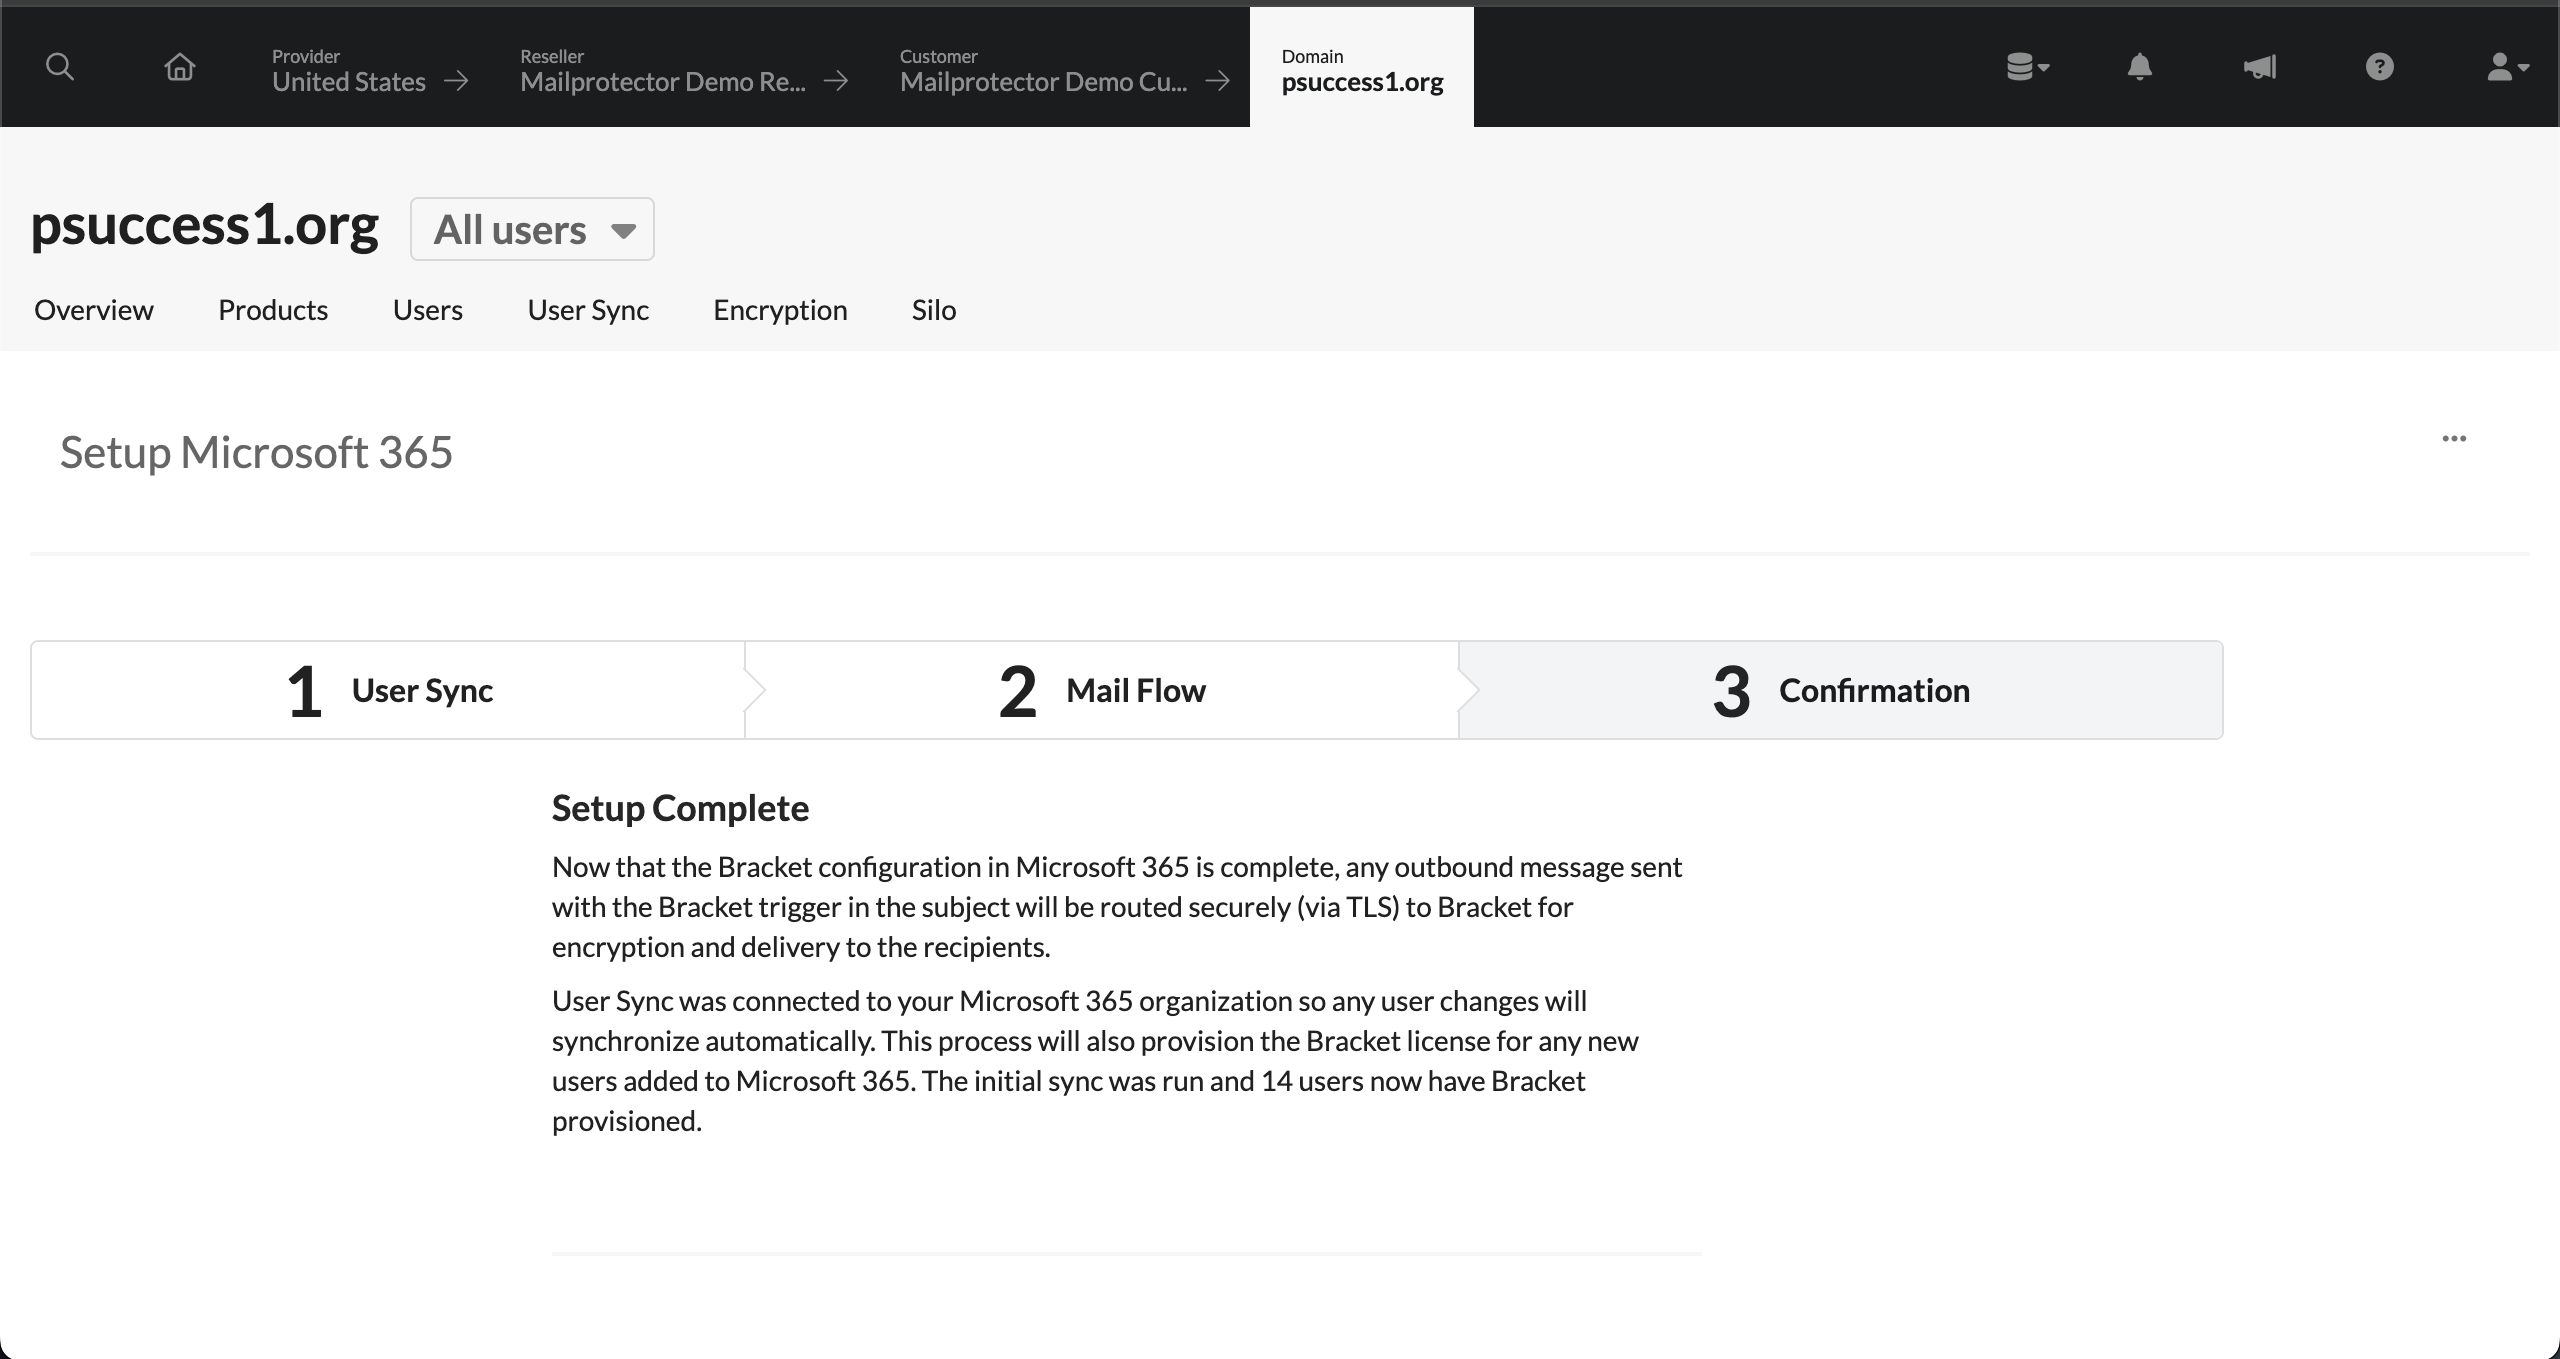Switch to the Overview tab
Screen dimensions: 2560x1359
[x=94, y=310]
